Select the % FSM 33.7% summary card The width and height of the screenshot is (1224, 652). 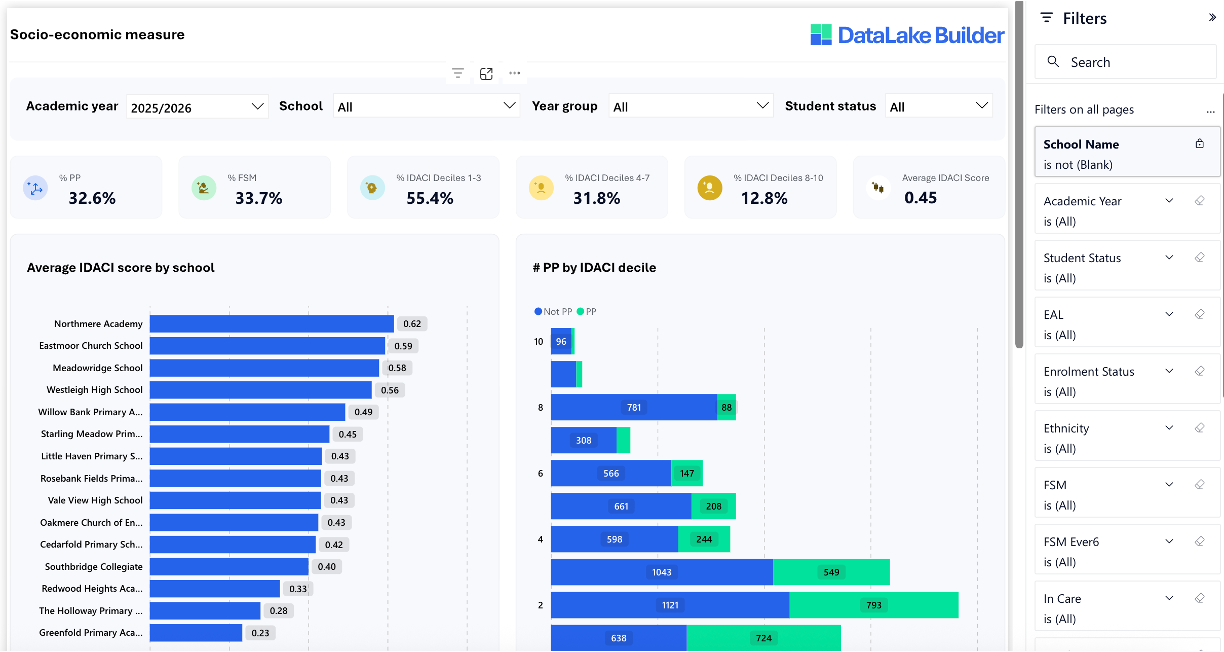click(x=254, y=187)
